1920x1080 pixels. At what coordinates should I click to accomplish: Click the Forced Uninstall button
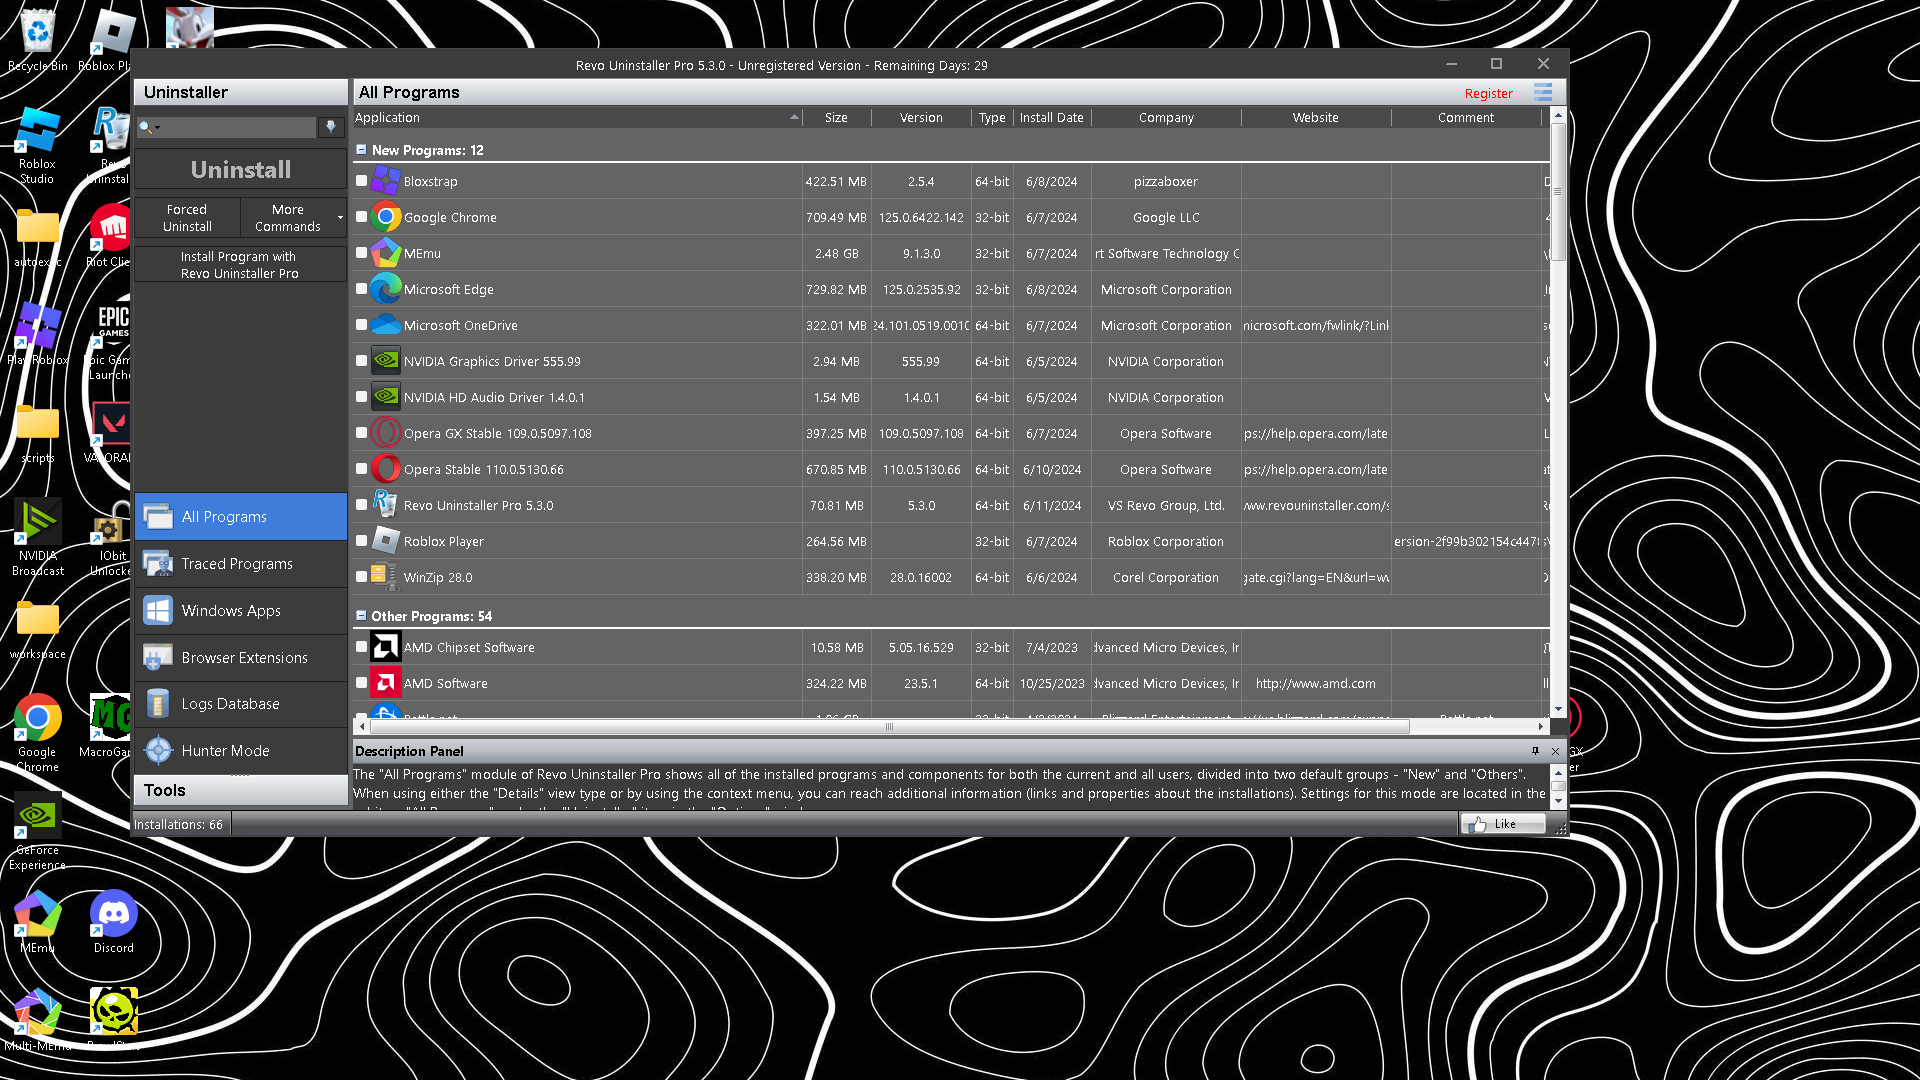[187, 218]
